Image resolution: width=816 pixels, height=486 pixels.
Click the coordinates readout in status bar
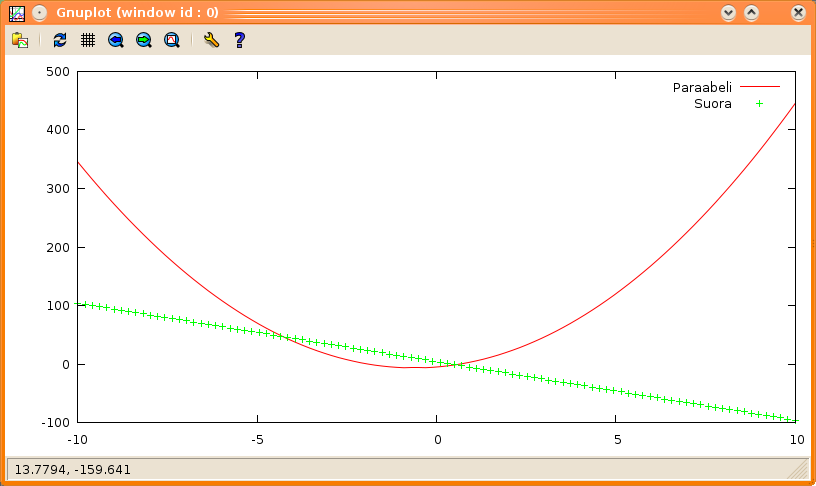72,470
